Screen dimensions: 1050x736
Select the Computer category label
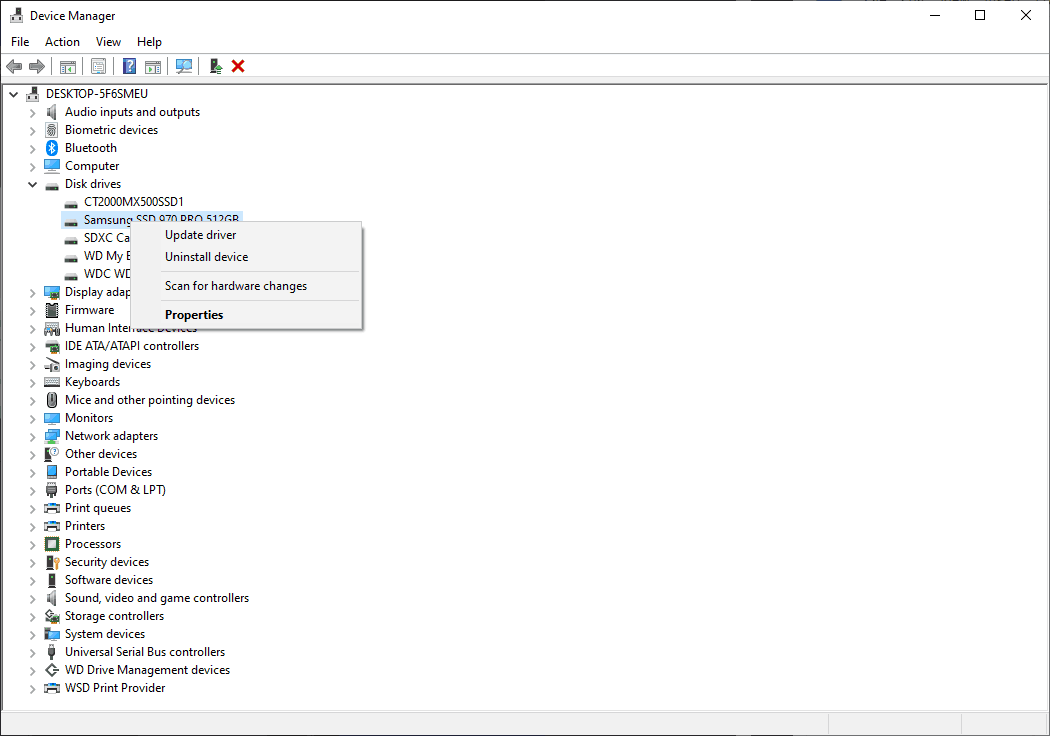92,166
